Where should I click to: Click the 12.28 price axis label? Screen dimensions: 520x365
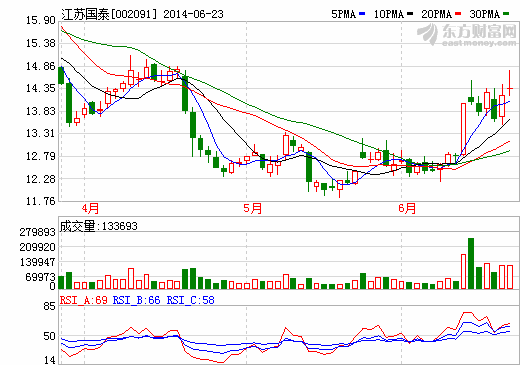coord(41,179)
